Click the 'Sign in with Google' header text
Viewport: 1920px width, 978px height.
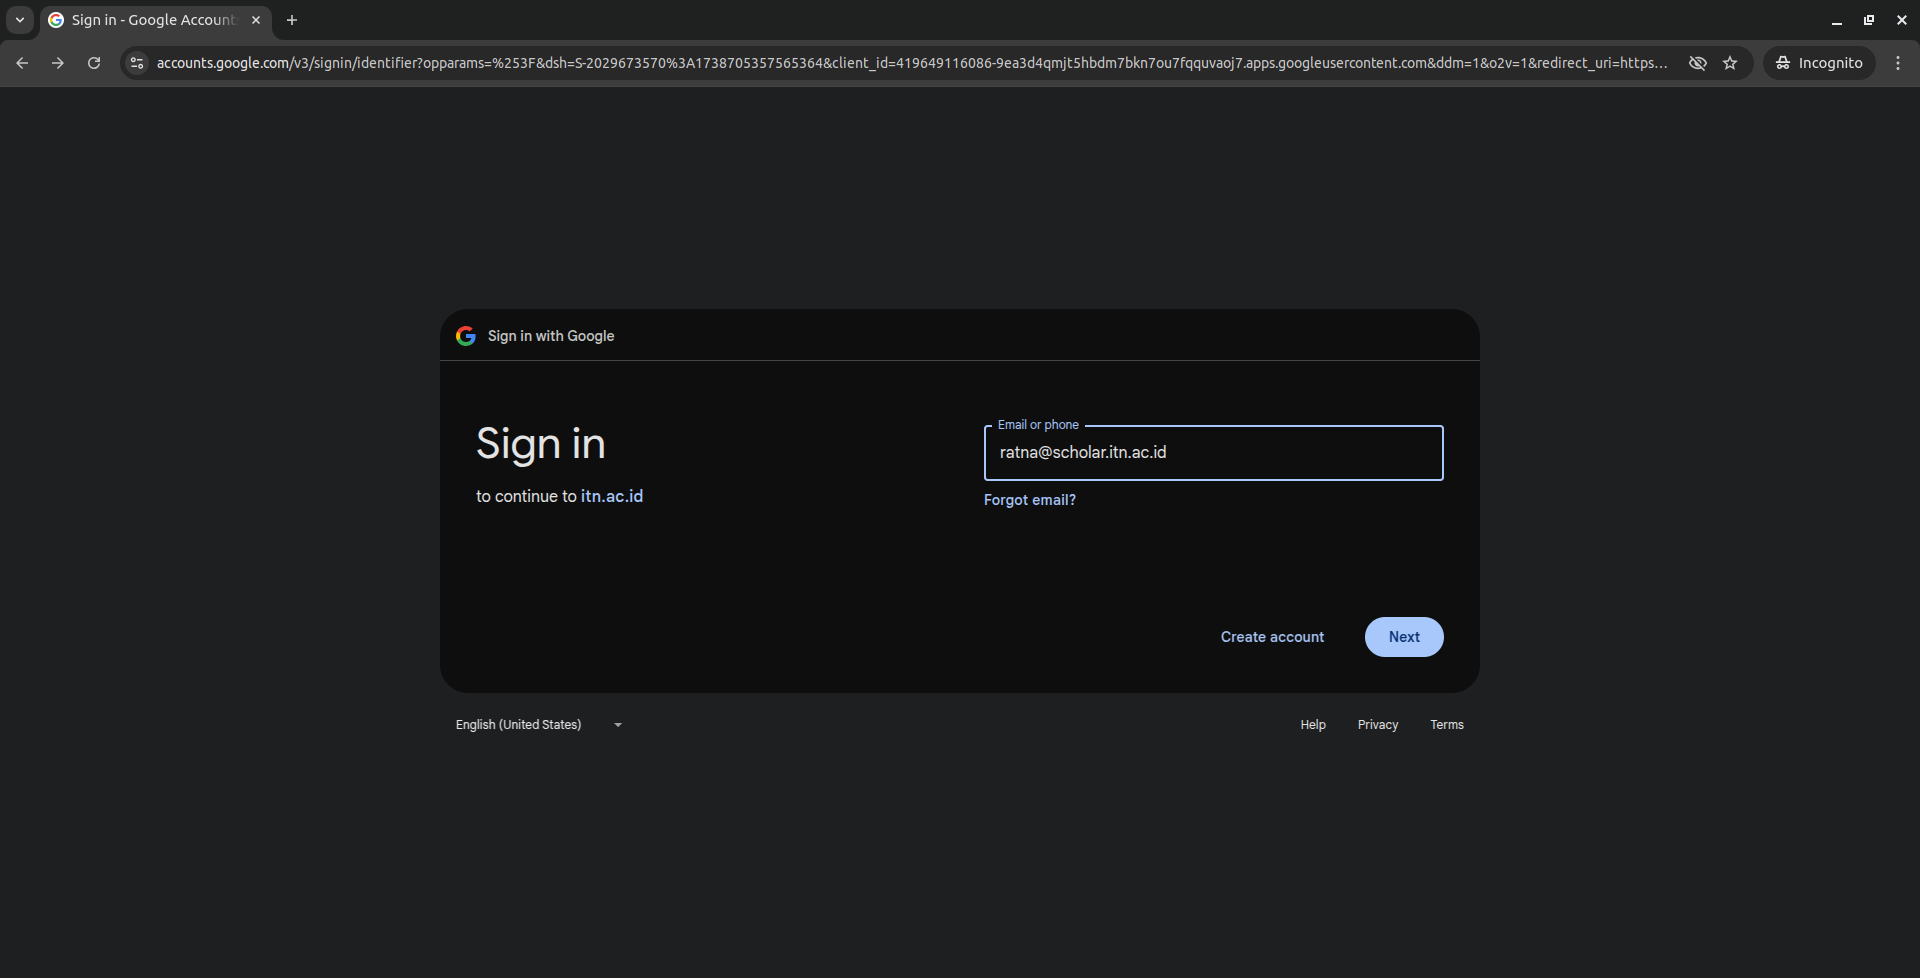pos(551,336)
